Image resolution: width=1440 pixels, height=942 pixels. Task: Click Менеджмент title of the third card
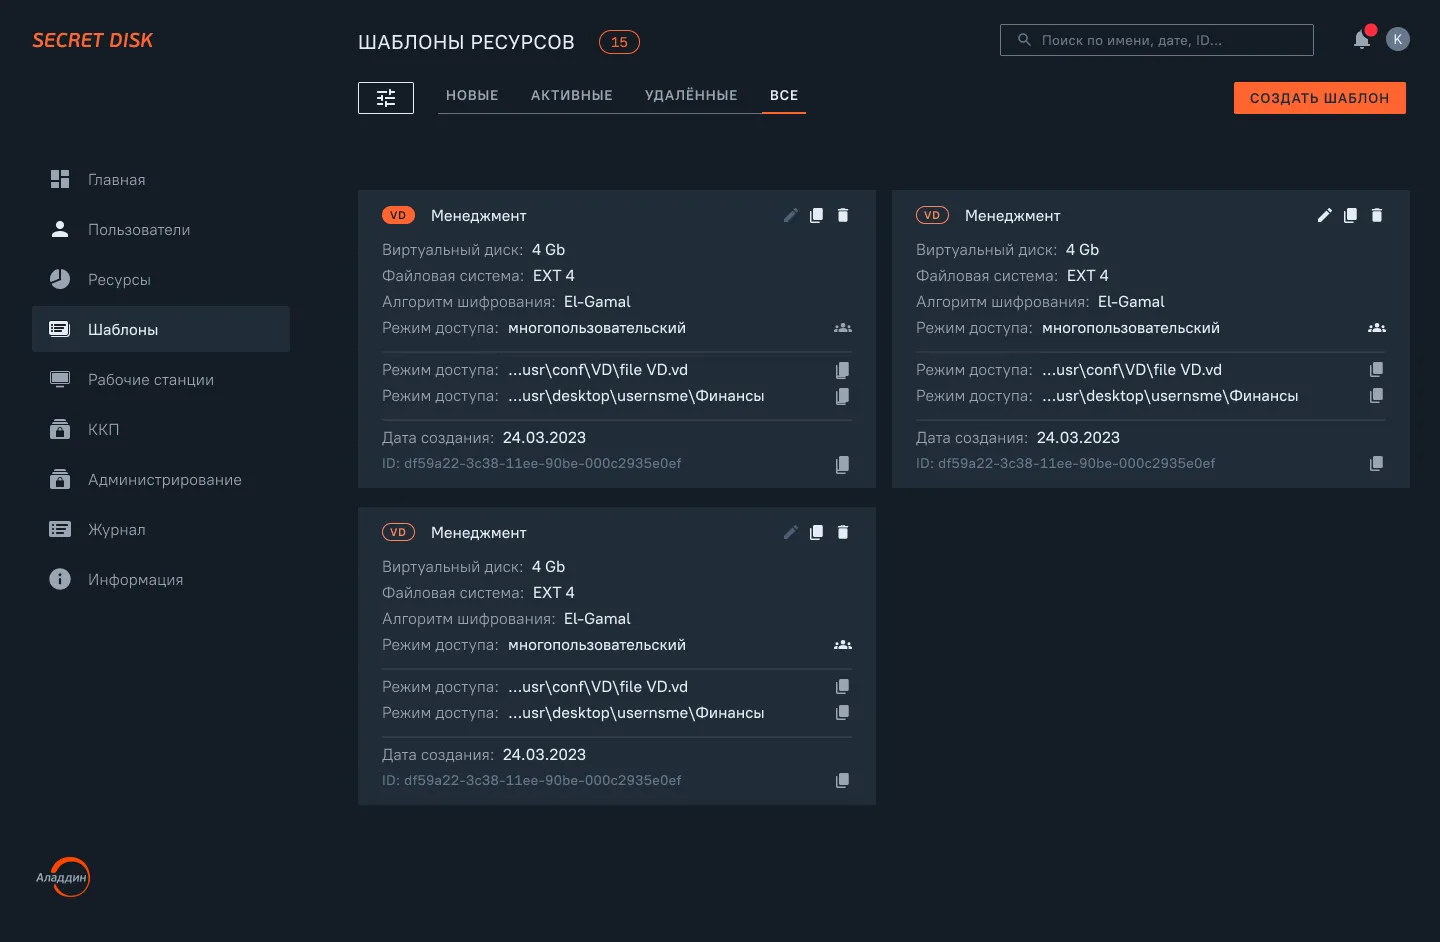tap(478, 532)
